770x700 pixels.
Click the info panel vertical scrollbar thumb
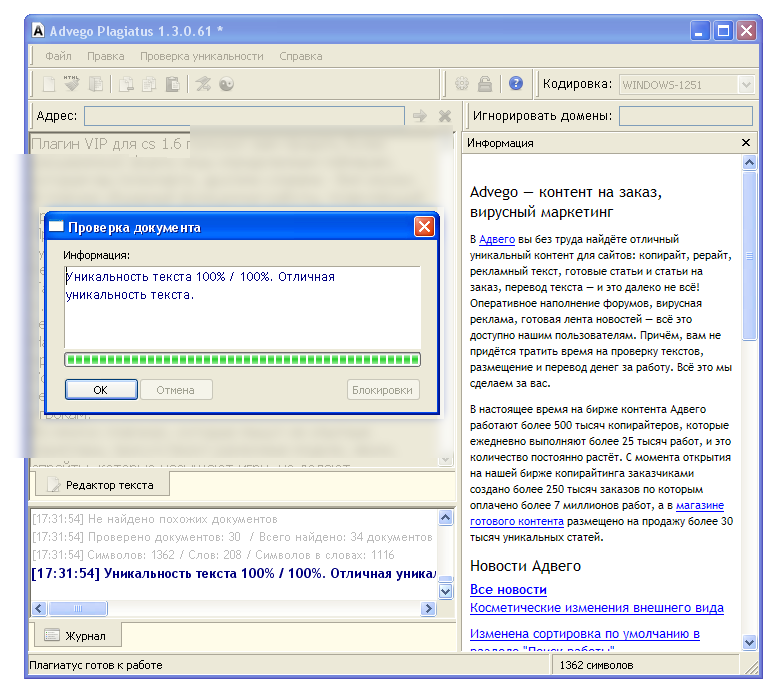pyautogui.click(x=749, y=255)
